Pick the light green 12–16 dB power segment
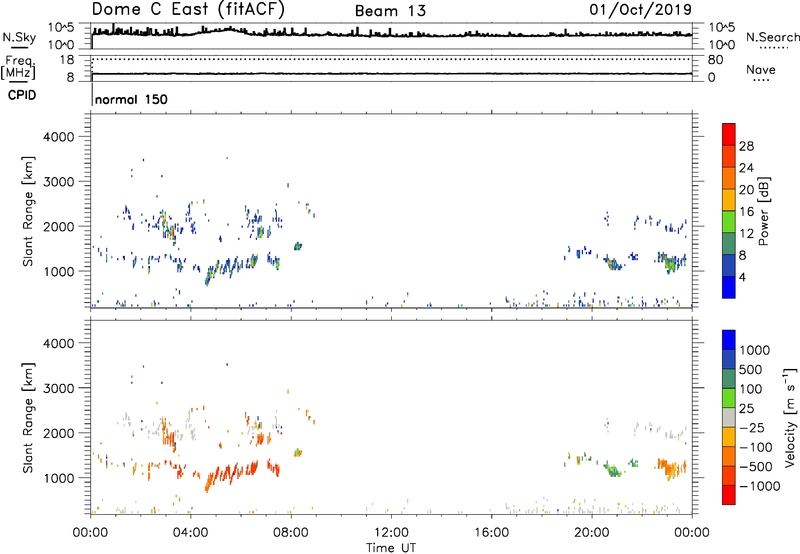Viewport: 800px width, 554px height. (x=729, y=222)
